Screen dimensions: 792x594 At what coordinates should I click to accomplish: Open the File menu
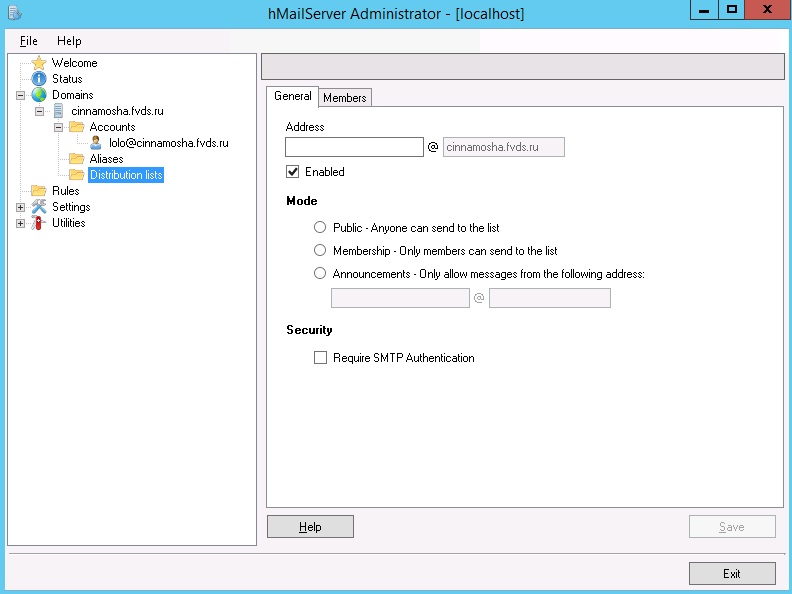(x=29, y=41)
